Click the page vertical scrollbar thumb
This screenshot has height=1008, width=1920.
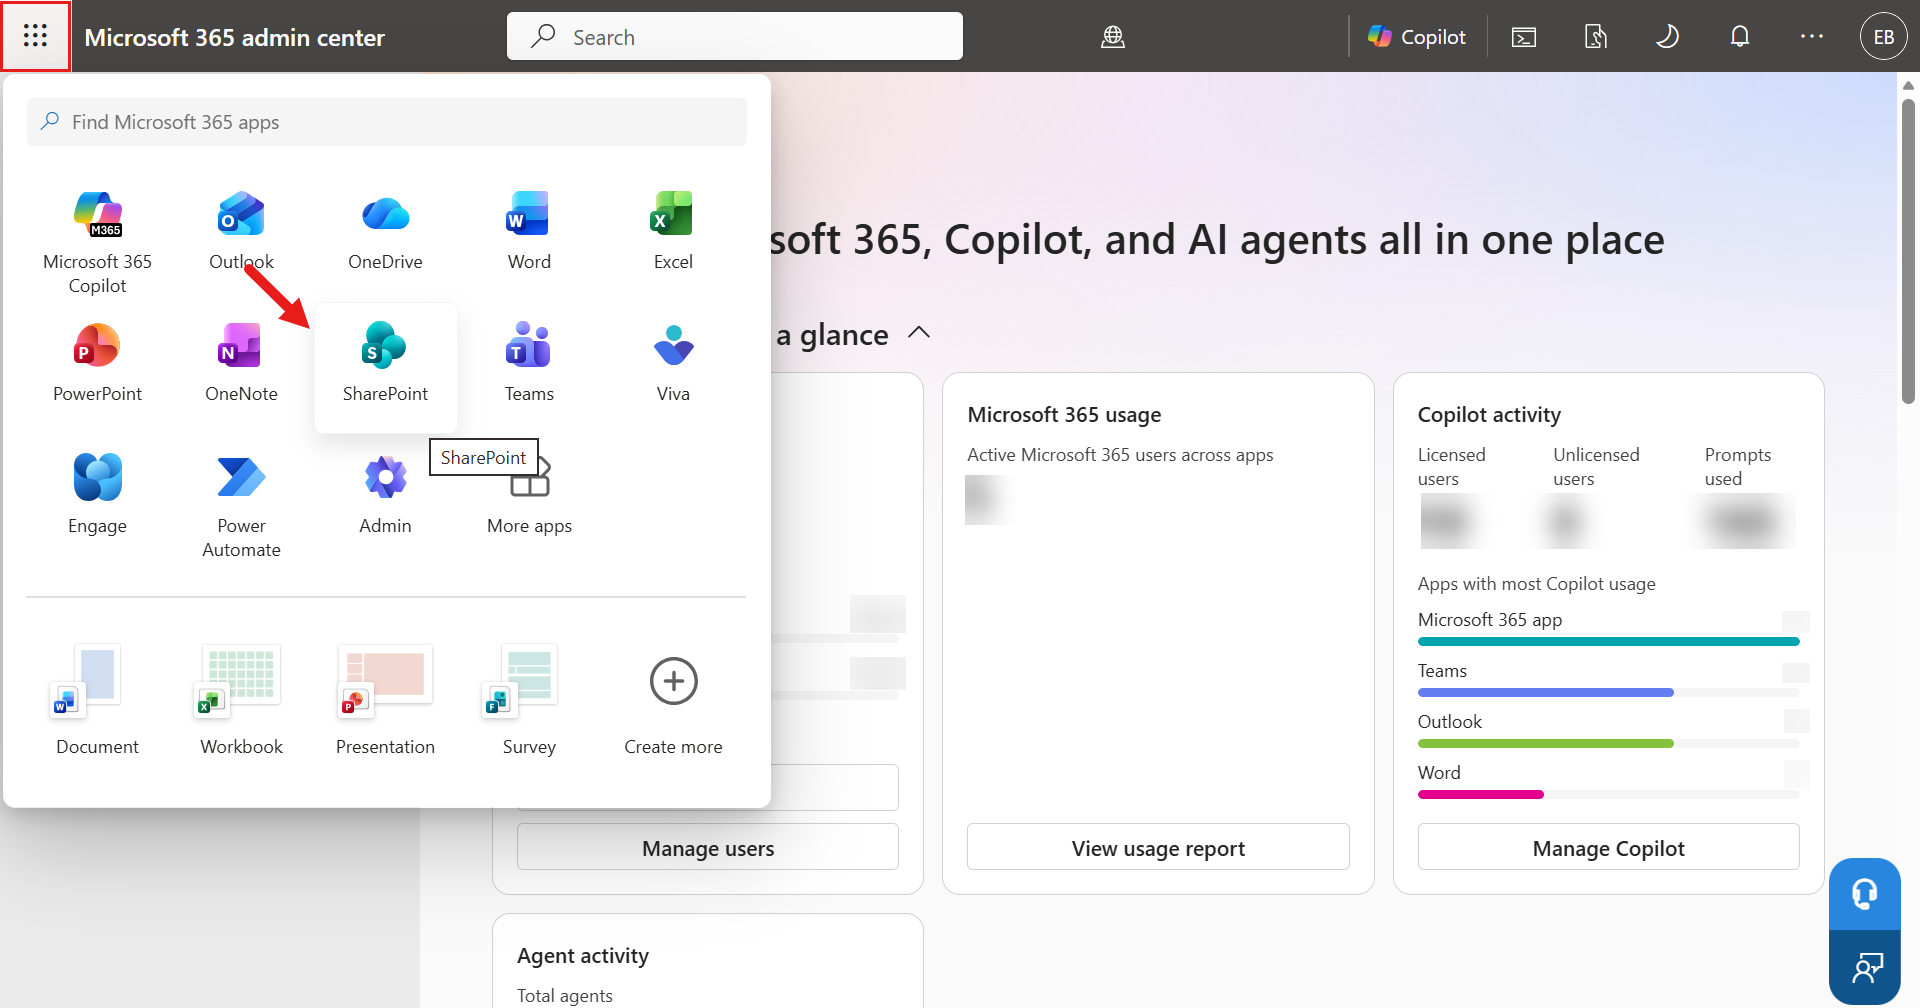[x=1908, y=250]
